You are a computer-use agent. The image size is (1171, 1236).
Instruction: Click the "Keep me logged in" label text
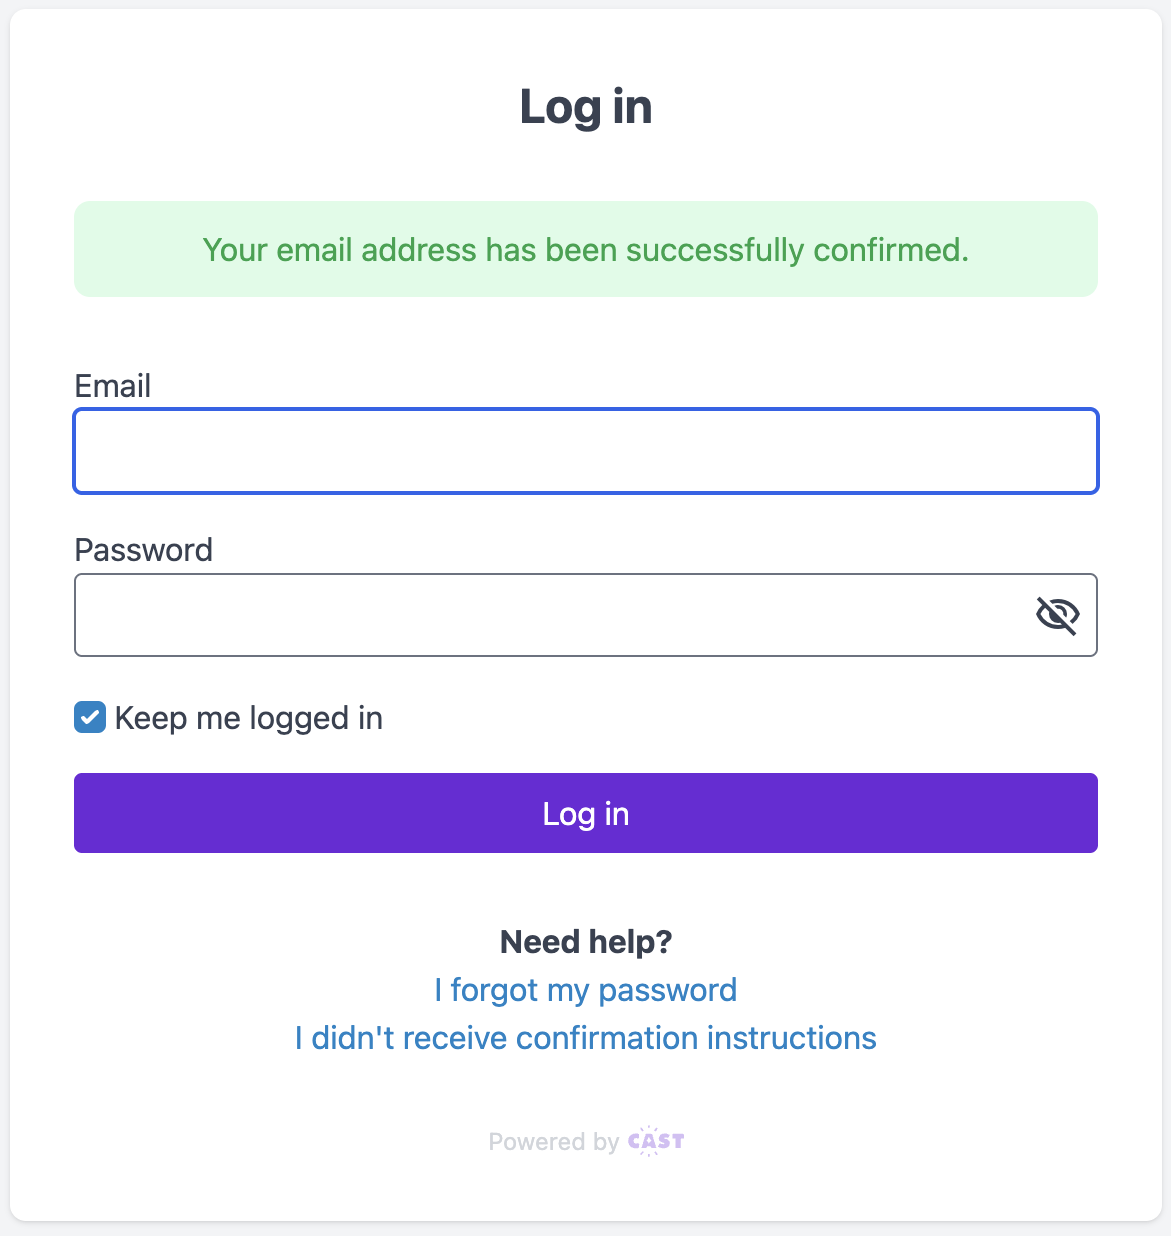pos(248,718)
